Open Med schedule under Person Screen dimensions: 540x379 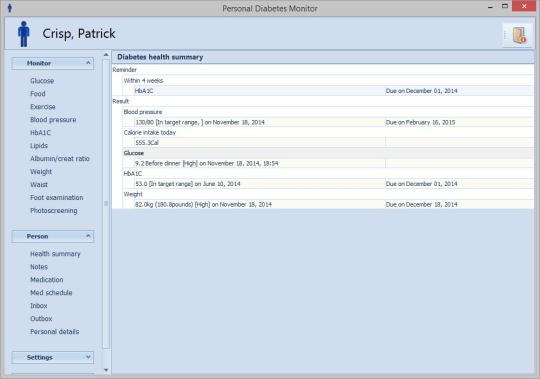(x=51, y=293)
